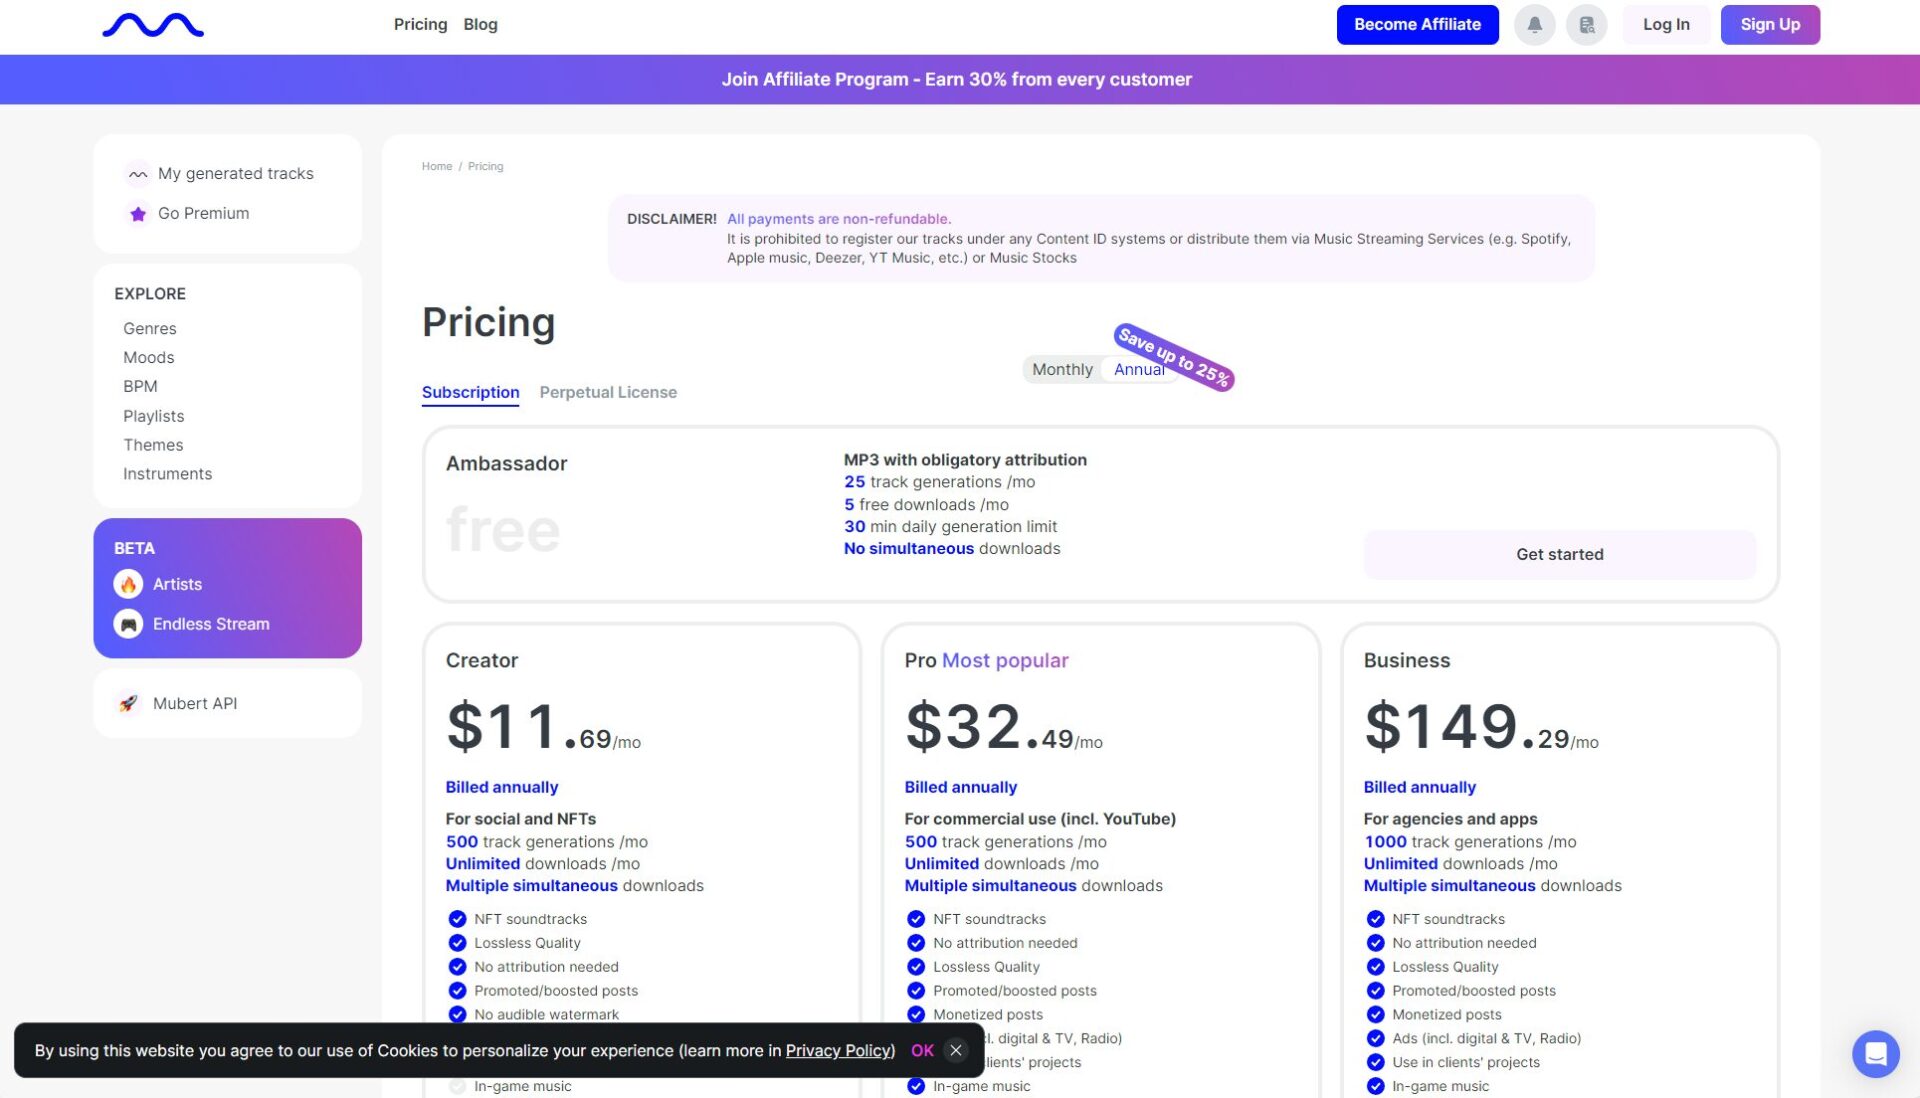Close the cookie notice with X
Screen dimensions: 1920x1098
pyautogui.click(x=956, y=1050)
